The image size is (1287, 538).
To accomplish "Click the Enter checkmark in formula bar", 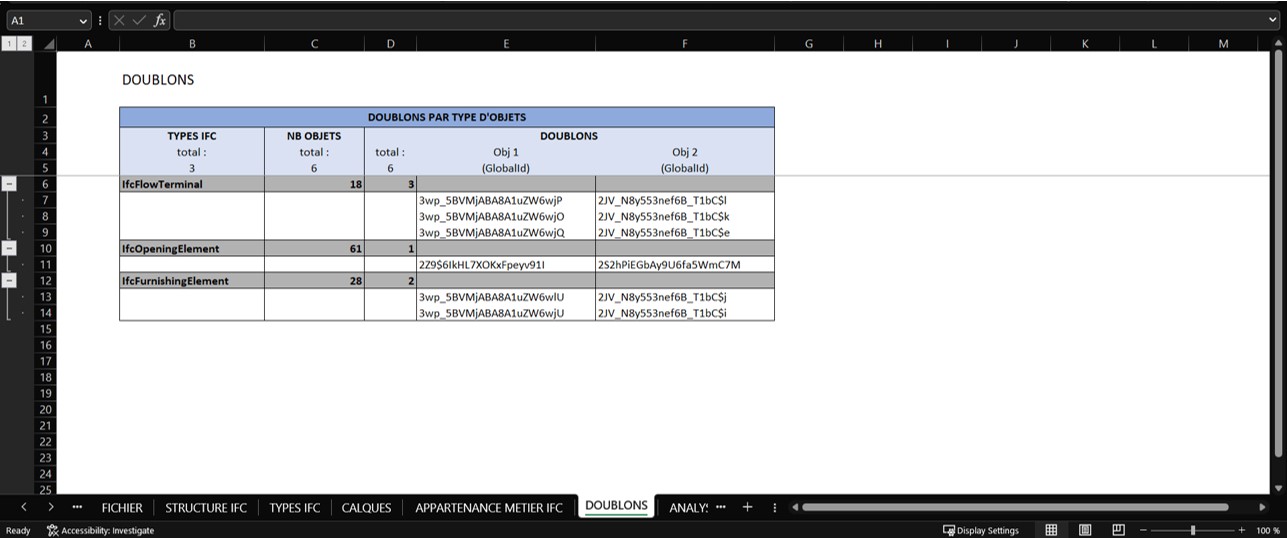I will (x=139, y=20).
